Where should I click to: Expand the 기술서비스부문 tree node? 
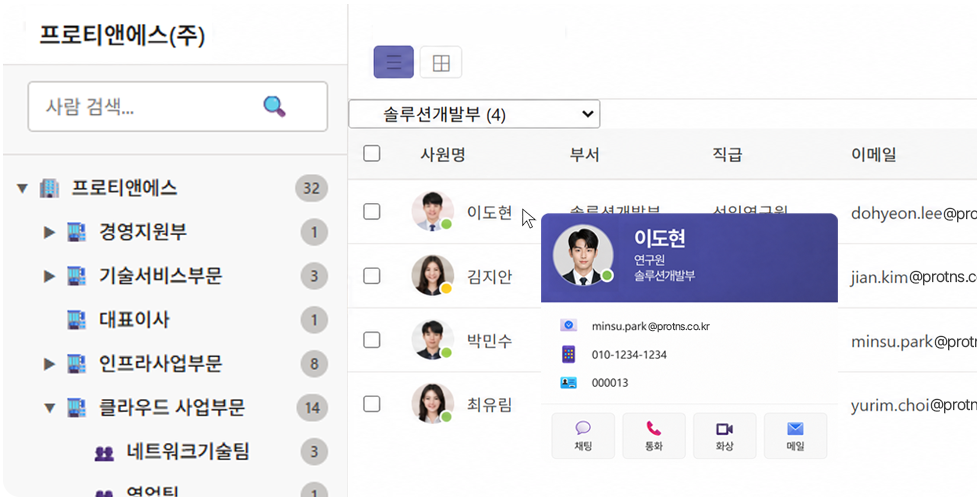click(x=49, y=276)
